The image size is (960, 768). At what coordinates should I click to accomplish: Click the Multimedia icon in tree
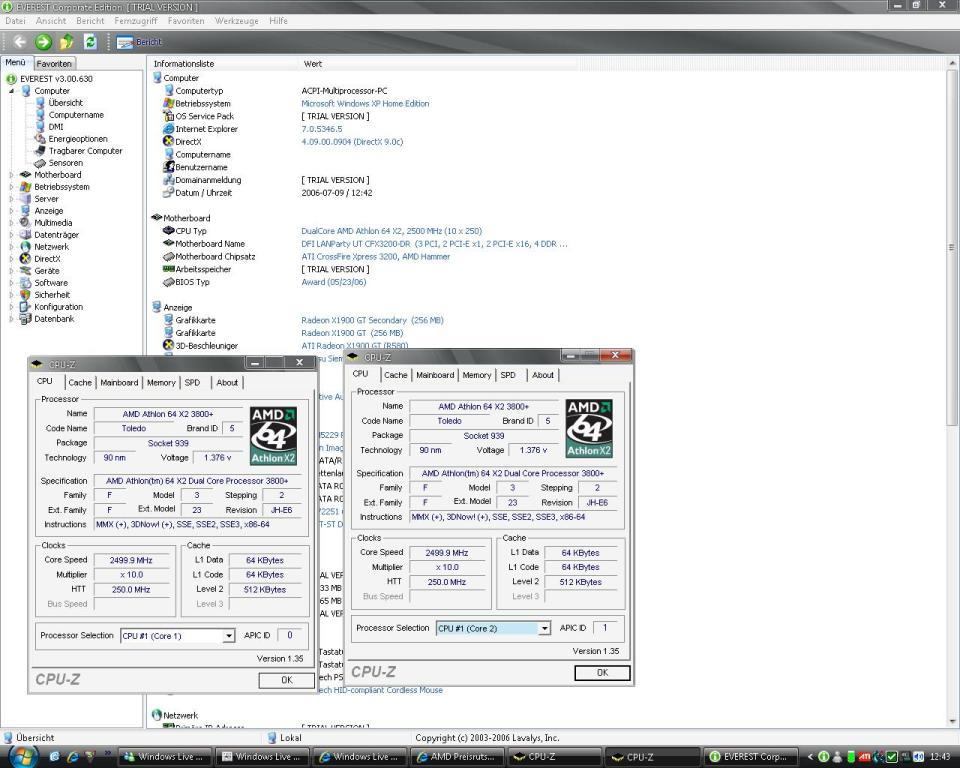tap(25, 223)
